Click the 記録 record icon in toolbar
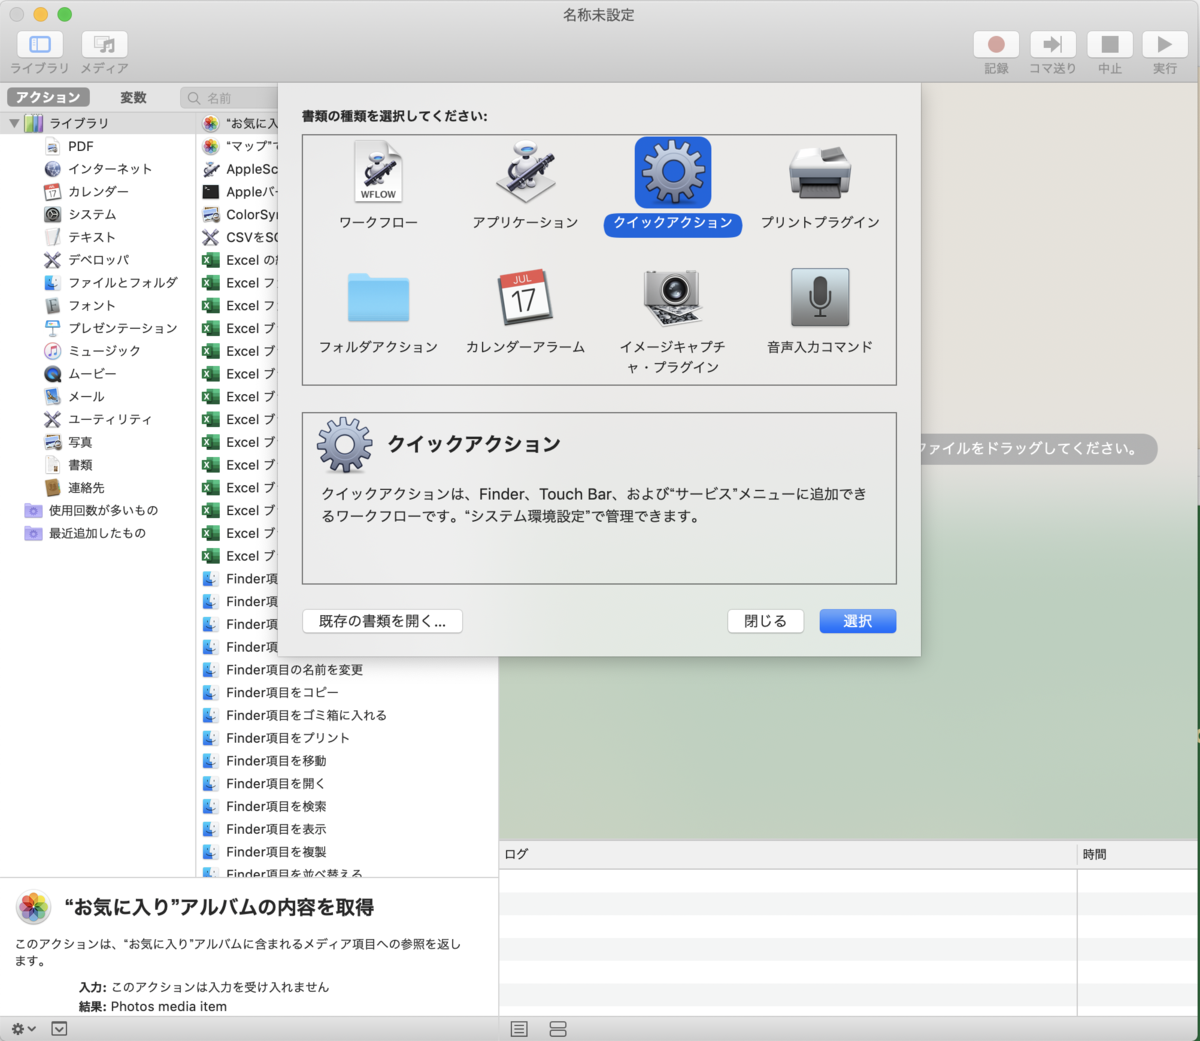This screenshot has height=1041, width=1200. coord(995,47)
